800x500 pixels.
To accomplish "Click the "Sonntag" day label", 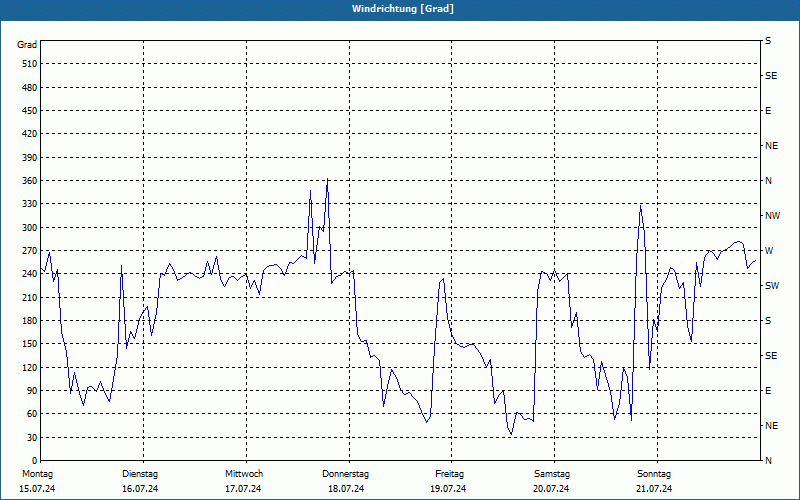I will coord(654,474).
